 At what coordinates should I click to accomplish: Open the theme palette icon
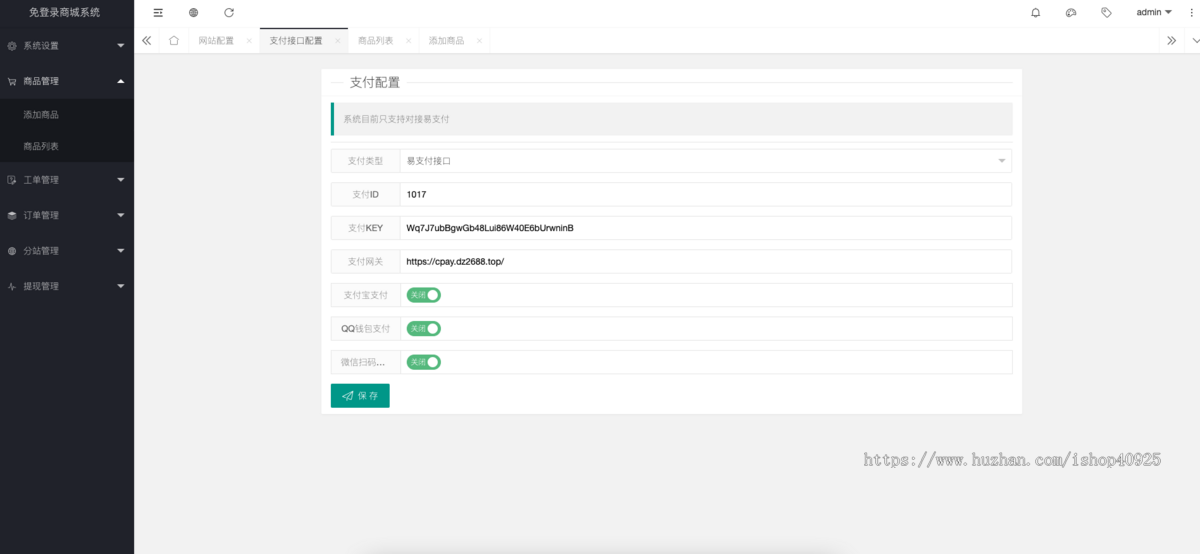1070,13
